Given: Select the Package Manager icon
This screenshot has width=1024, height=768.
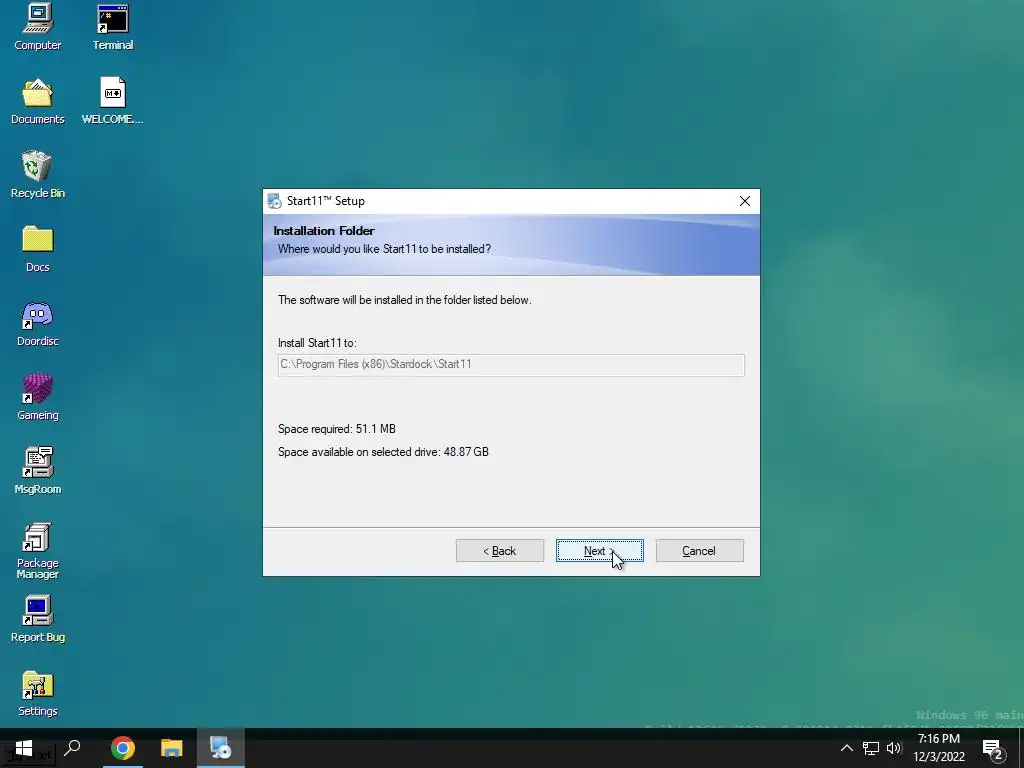Looking at the screenshot, I should point(38,551).
